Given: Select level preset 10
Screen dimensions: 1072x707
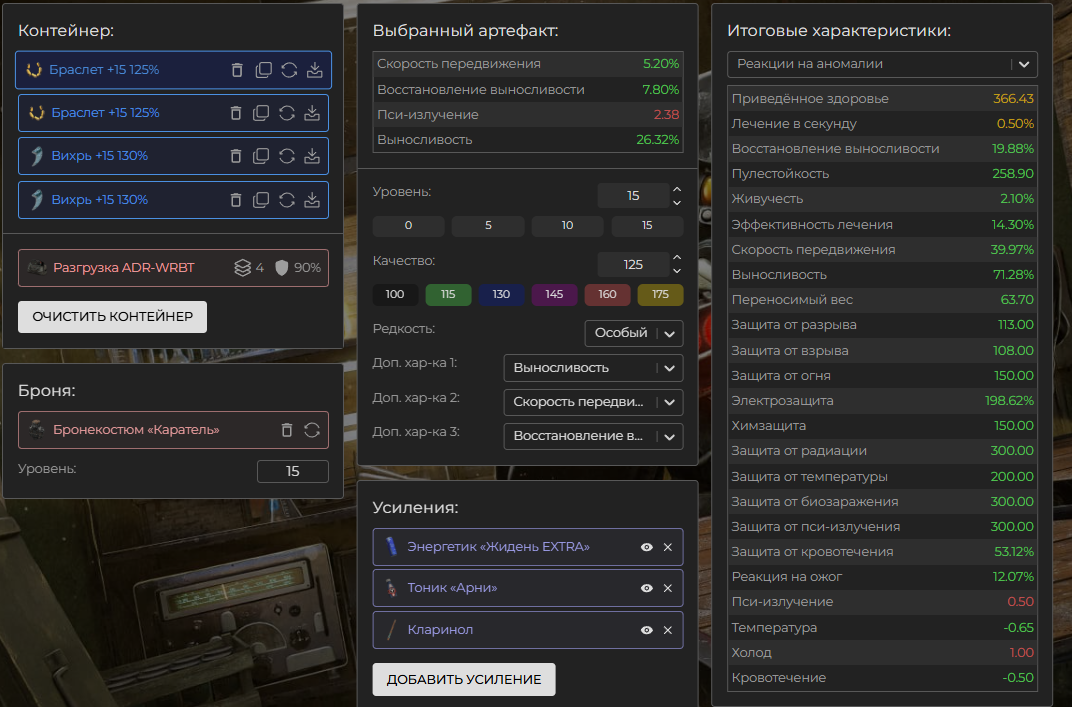Looking at the screenshot, I should (567, 225).
